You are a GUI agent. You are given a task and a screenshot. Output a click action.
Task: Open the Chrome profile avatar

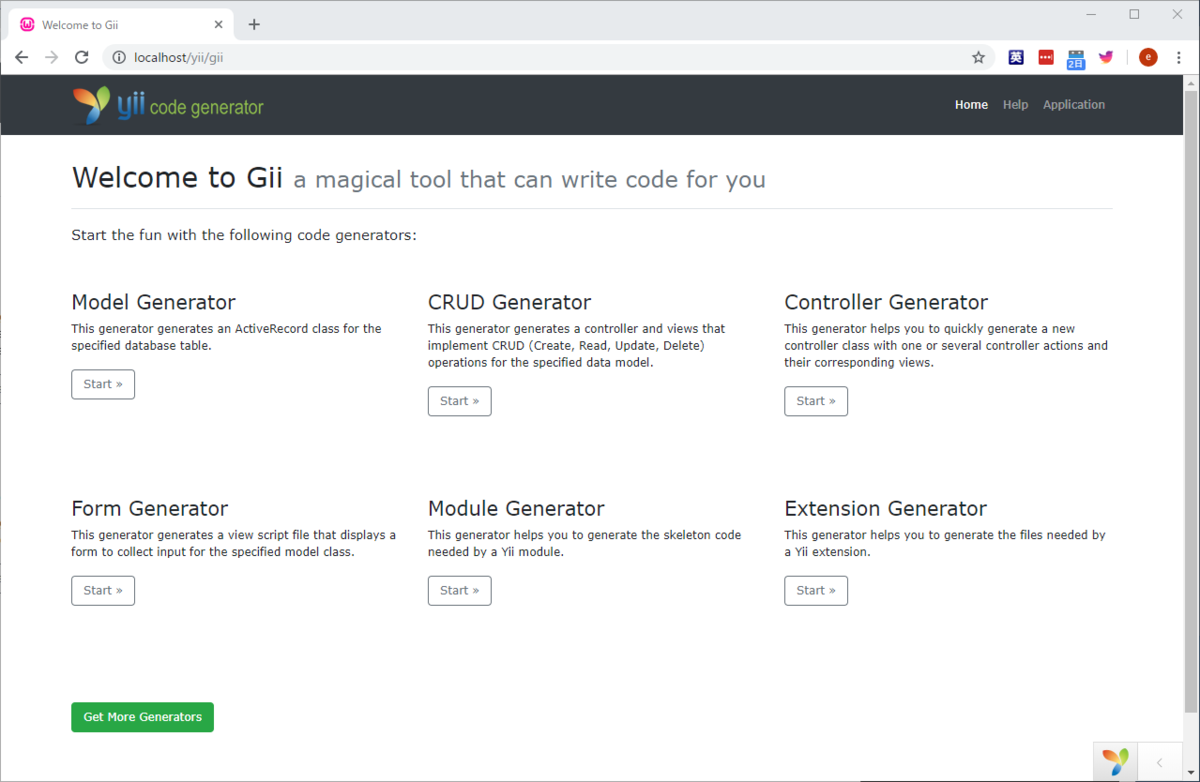tap(1148, 57)
